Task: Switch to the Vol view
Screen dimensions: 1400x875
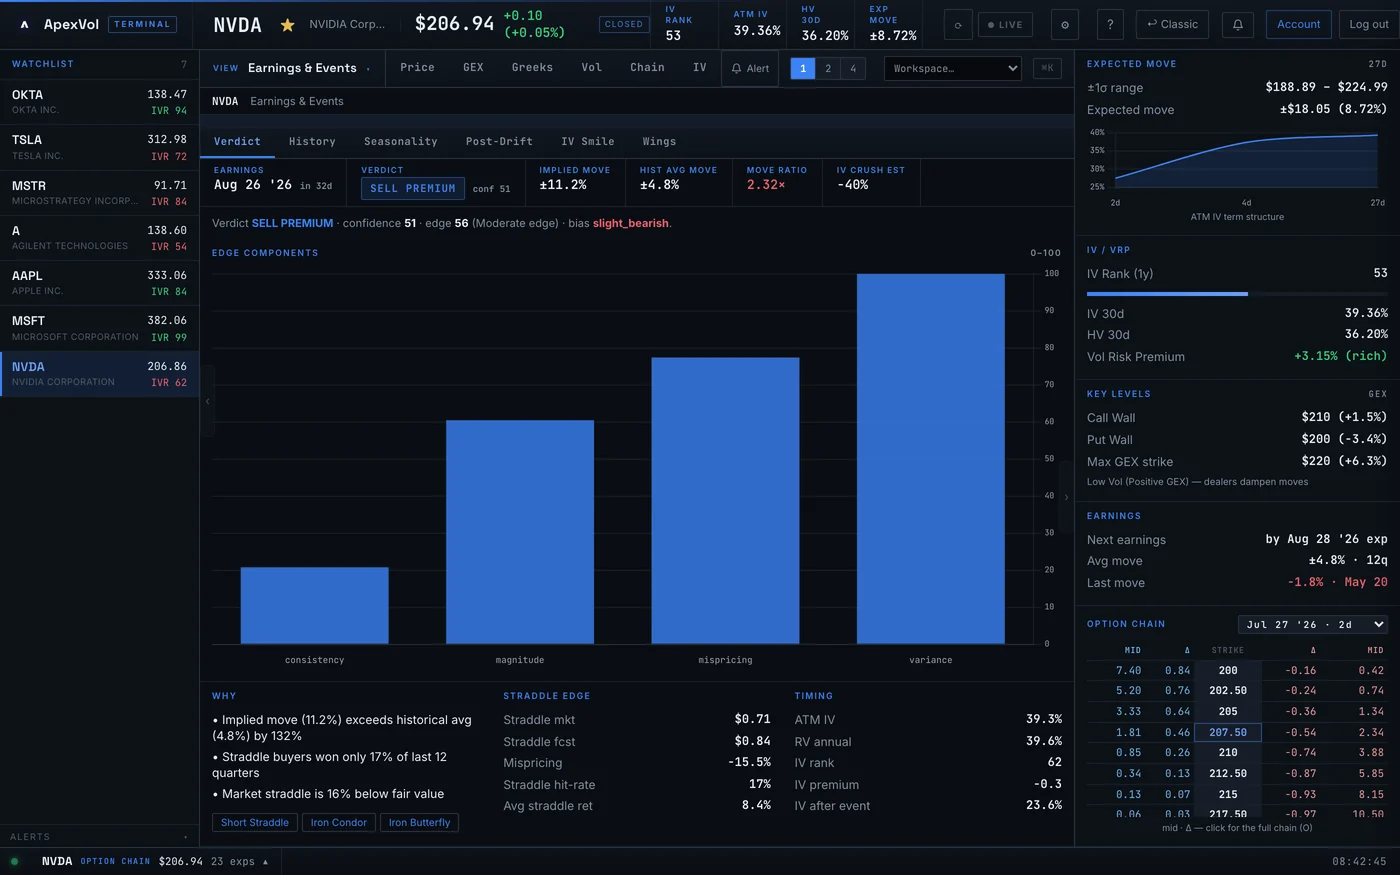Action: pyautogui.click(x=592, y=67)
